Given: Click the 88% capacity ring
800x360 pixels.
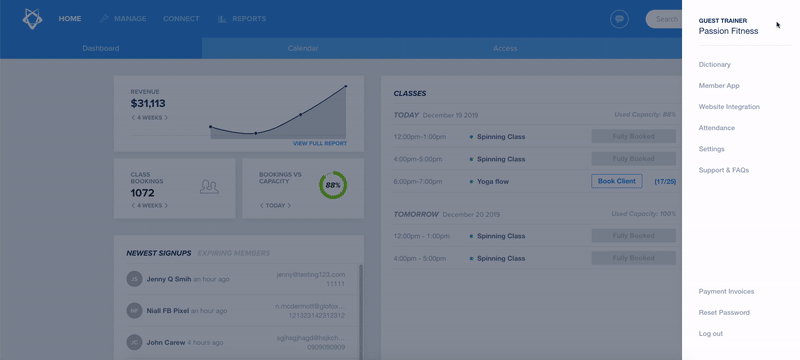Looking at the screenshot, I should tap(333, 185).
